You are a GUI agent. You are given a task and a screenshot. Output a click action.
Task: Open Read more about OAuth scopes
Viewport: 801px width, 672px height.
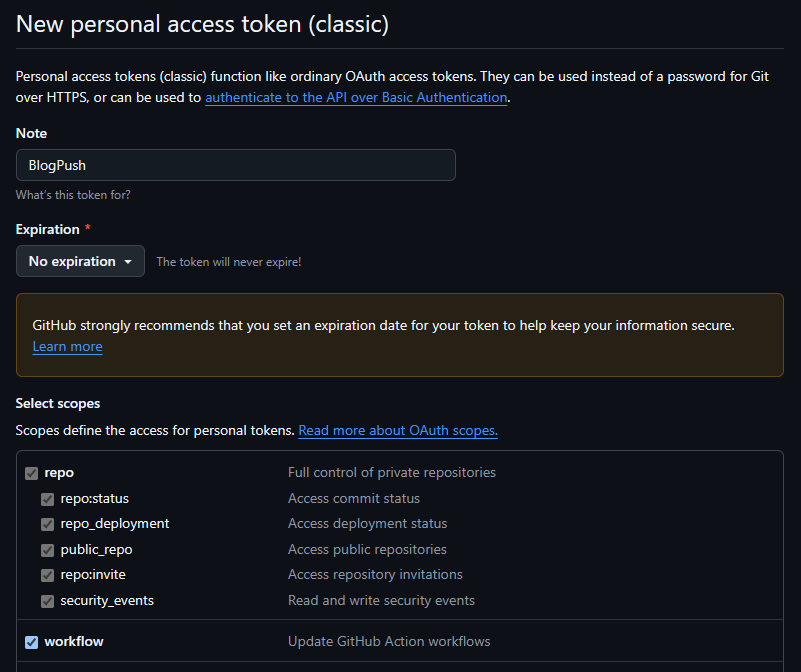coord(398,430)
